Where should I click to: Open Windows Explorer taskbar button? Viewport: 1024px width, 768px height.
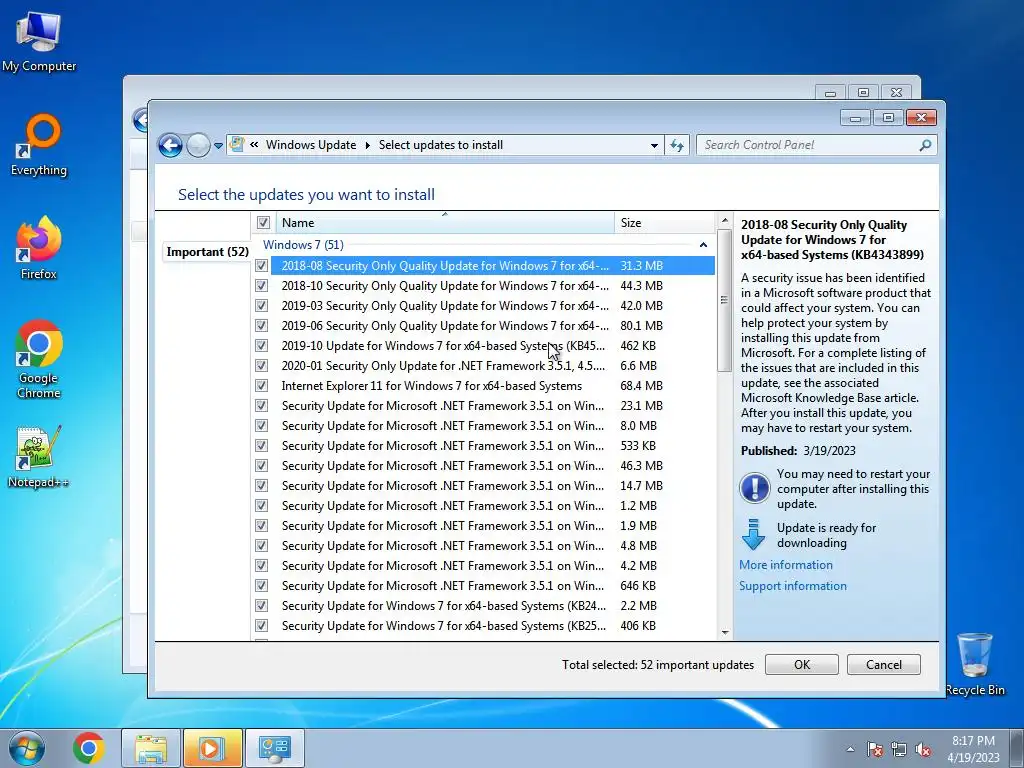point(151,748)
